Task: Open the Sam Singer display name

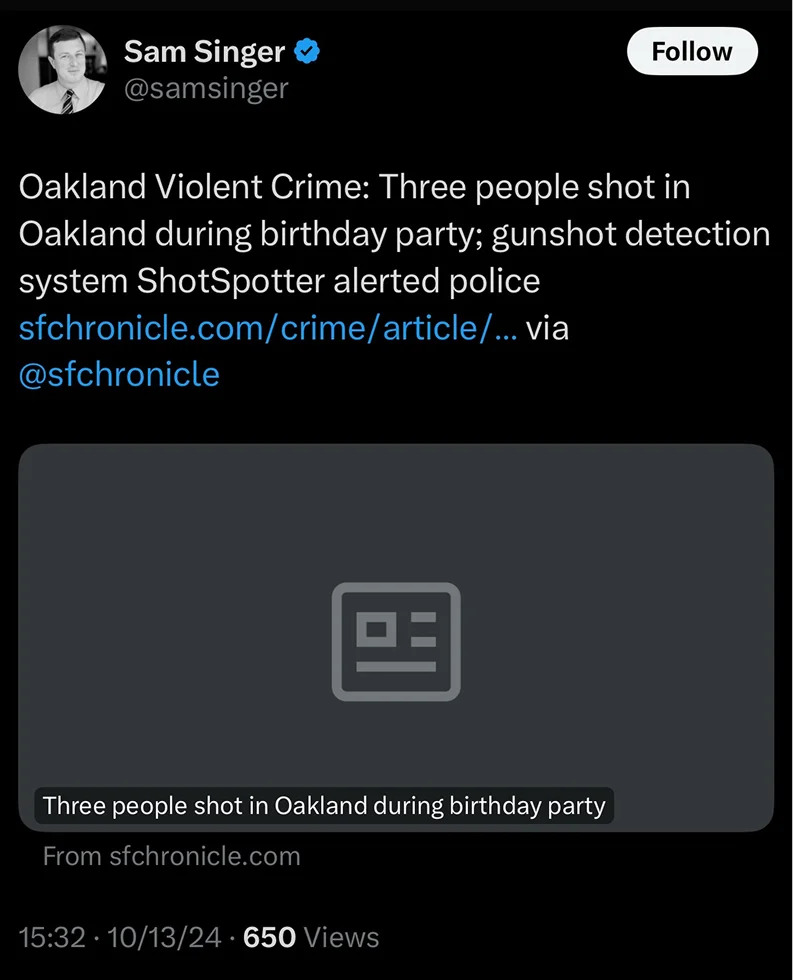Action: pyautogui.click(x=204, y=52)
